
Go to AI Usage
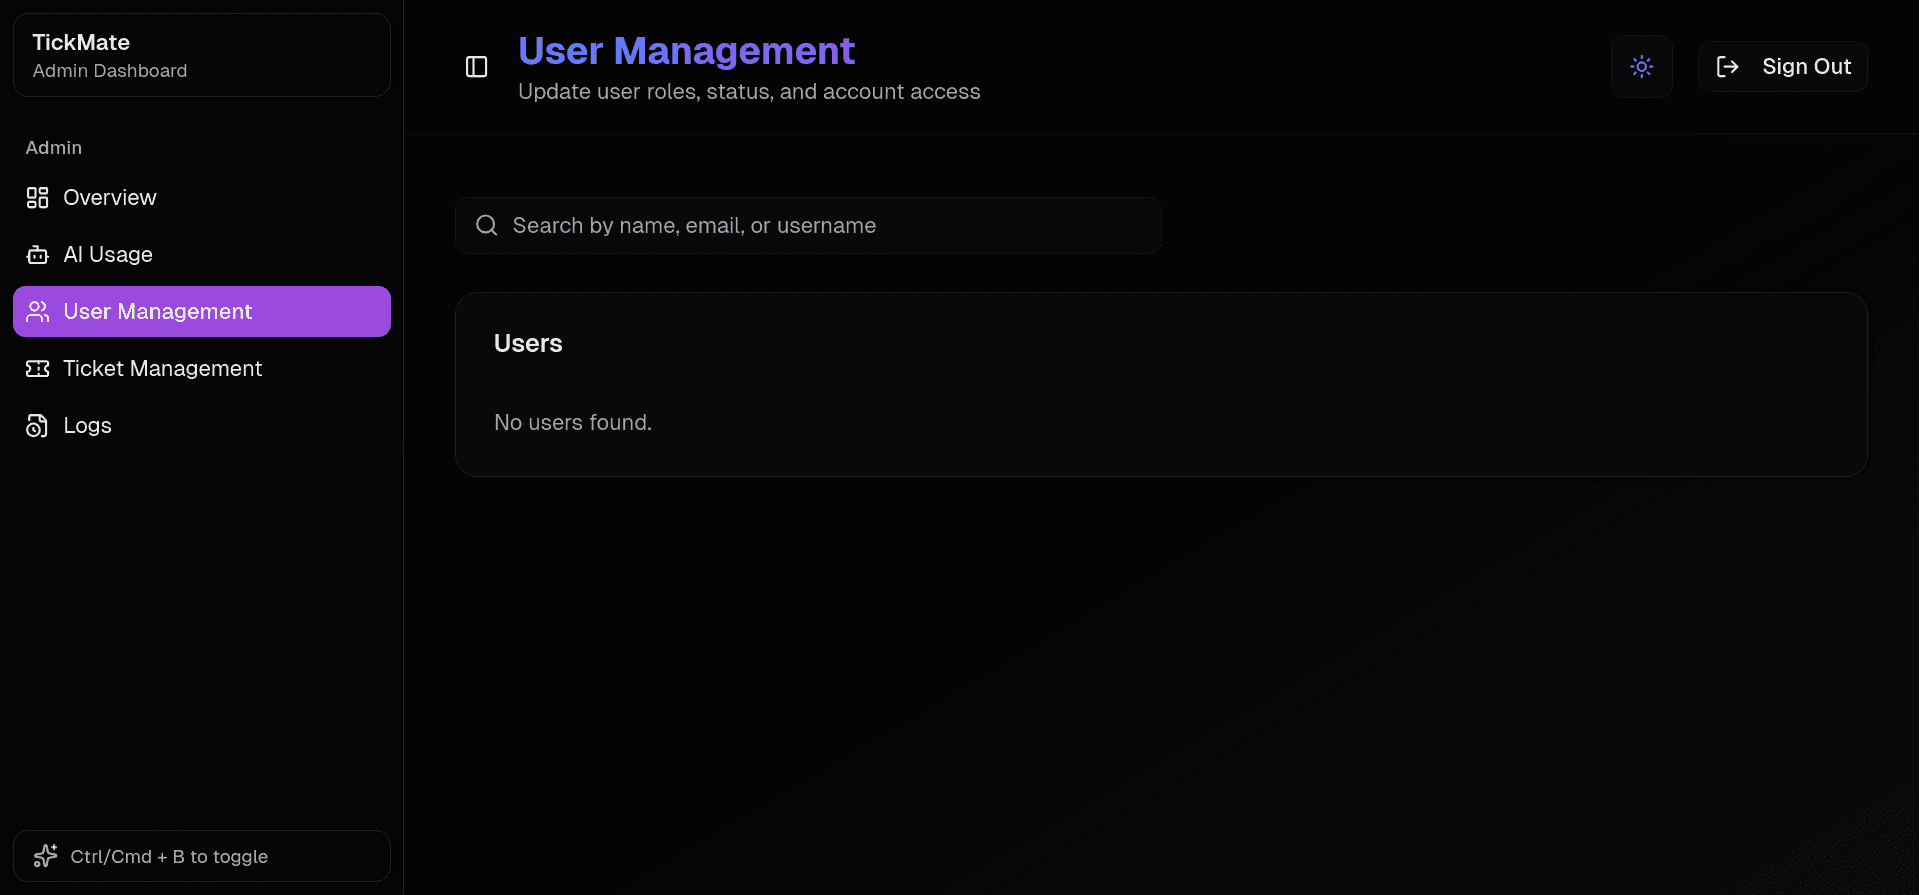(x=202, y=255)
